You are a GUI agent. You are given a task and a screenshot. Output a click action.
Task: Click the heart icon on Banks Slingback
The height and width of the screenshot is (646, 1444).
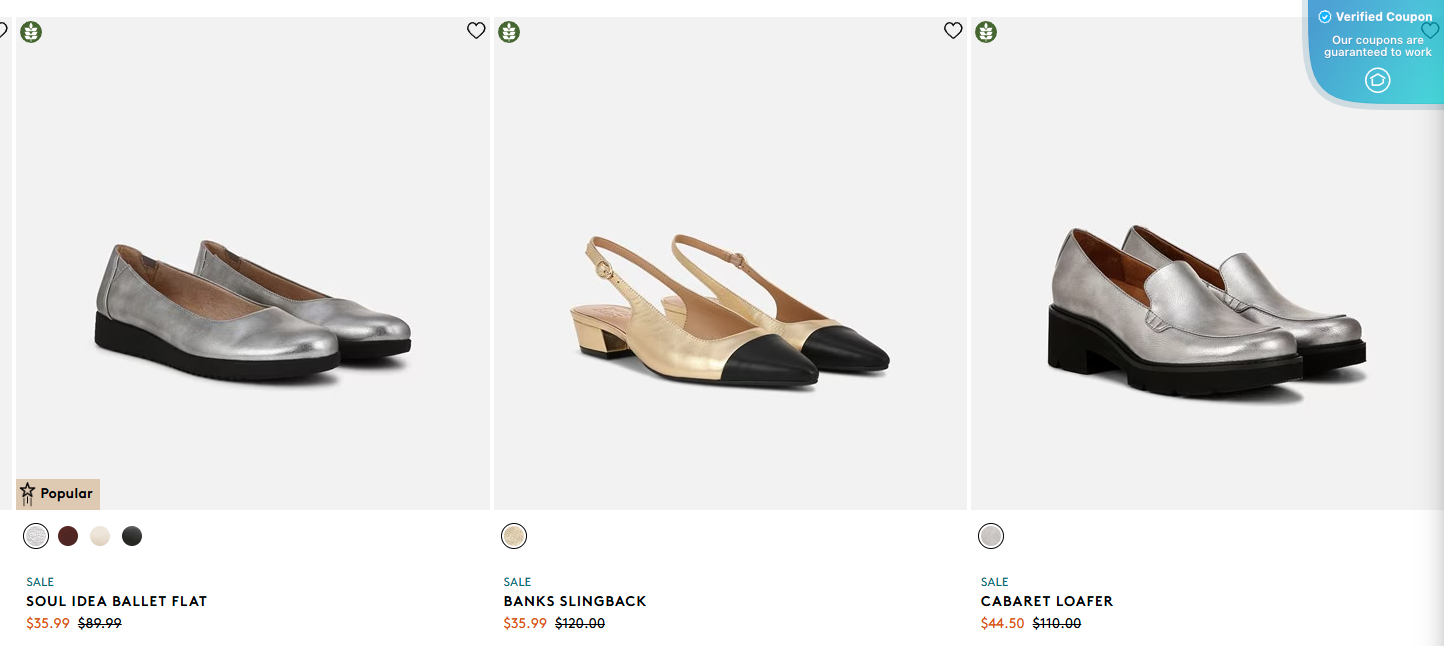pos(953,31)
